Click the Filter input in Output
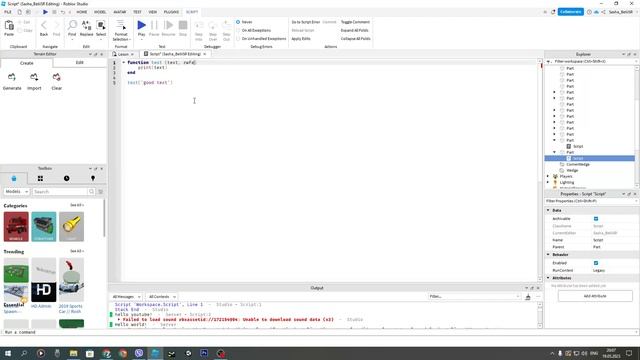The image size is (640, 360). [474, 297]
